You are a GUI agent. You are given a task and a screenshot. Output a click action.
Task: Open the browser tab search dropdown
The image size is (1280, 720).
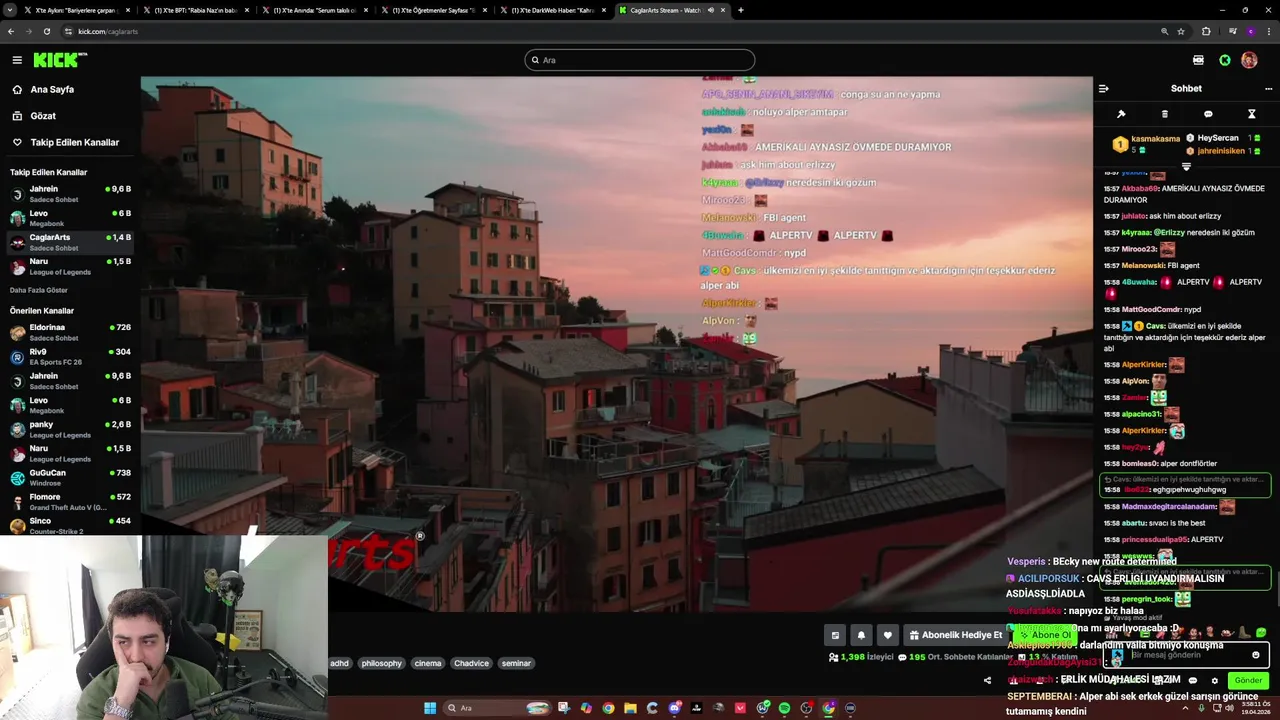(x=11, y=10)
